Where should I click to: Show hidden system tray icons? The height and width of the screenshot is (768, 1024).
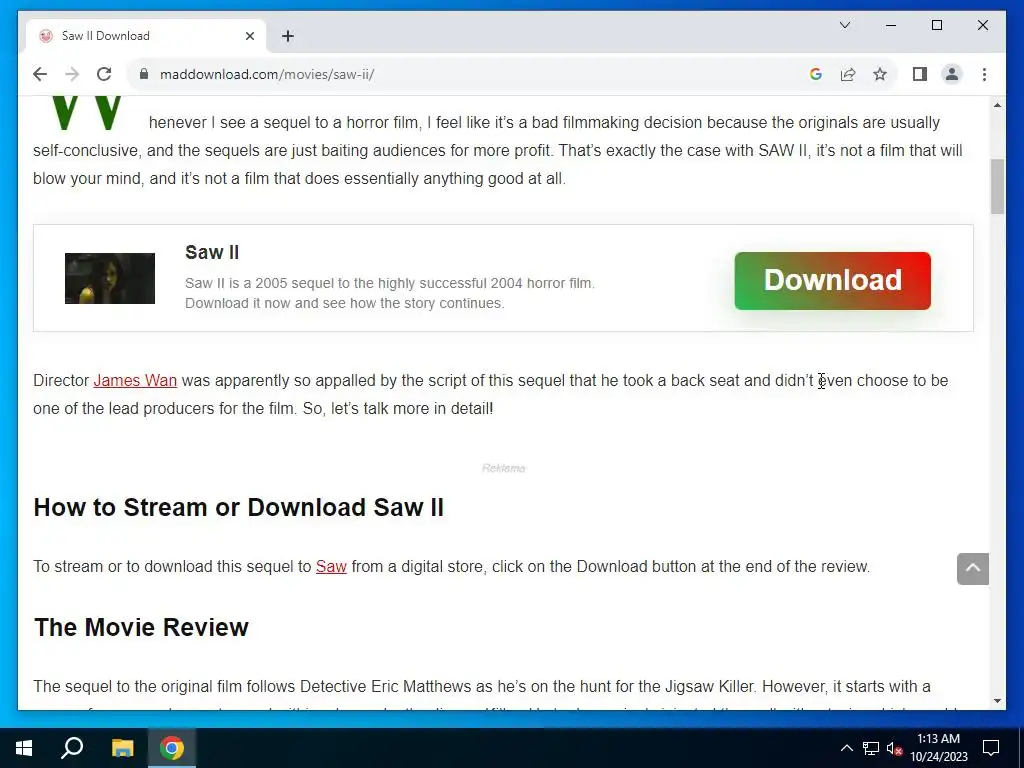point(846,748)
